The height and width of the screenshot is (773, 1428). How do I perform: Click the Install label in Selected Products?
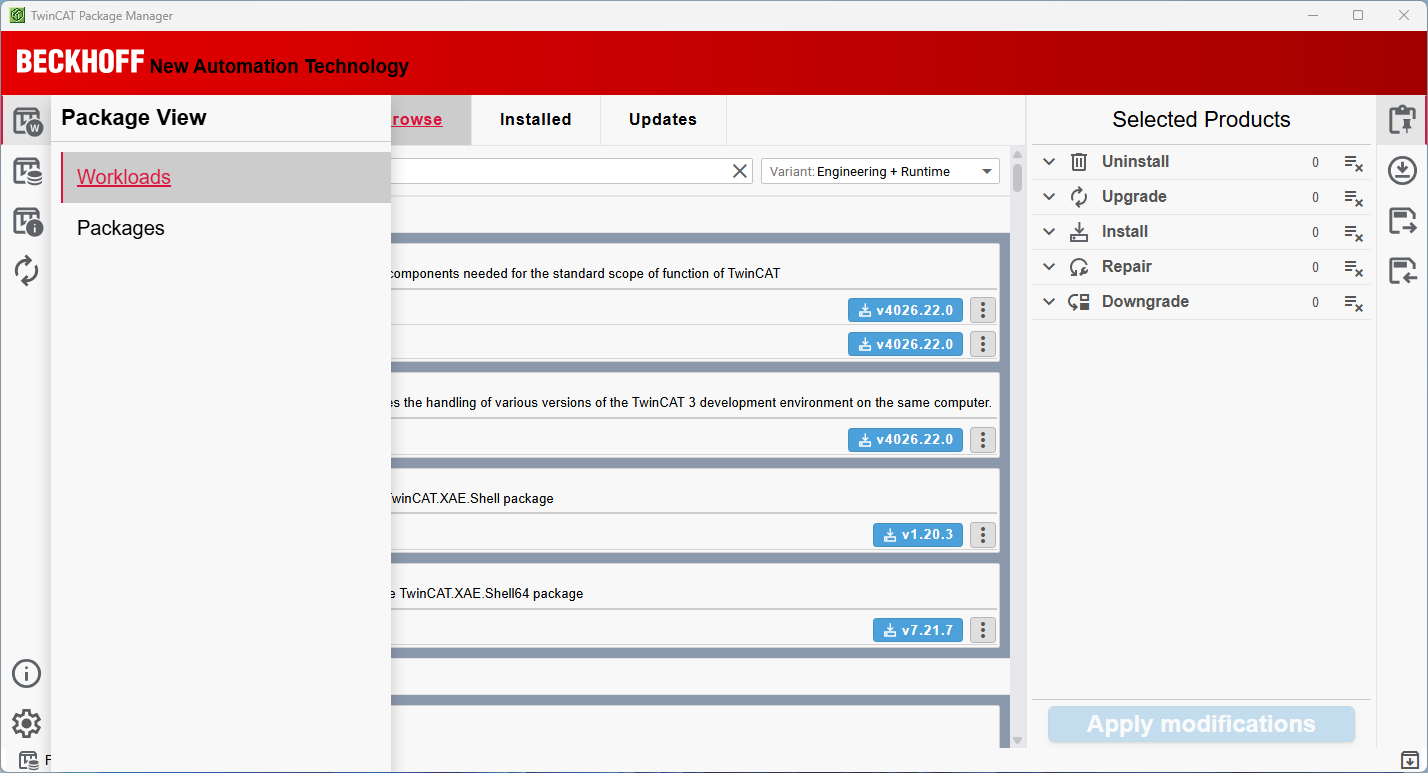pyautogui.click(x=1125, y=232)
